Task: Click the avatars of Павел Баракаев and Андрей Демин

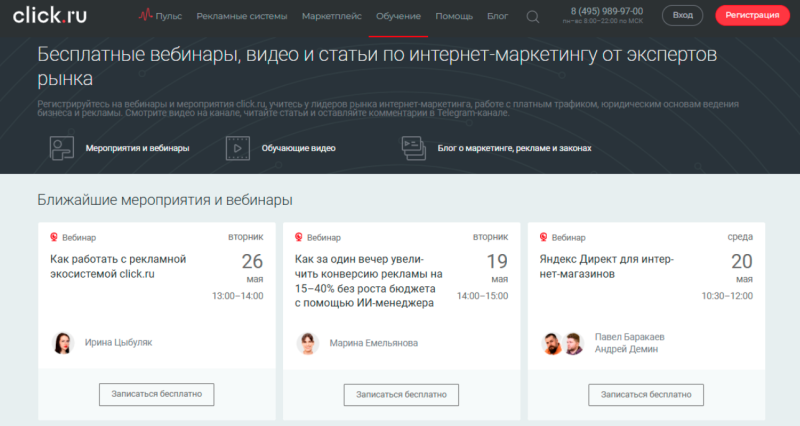Action: click(x=563, y=343)
